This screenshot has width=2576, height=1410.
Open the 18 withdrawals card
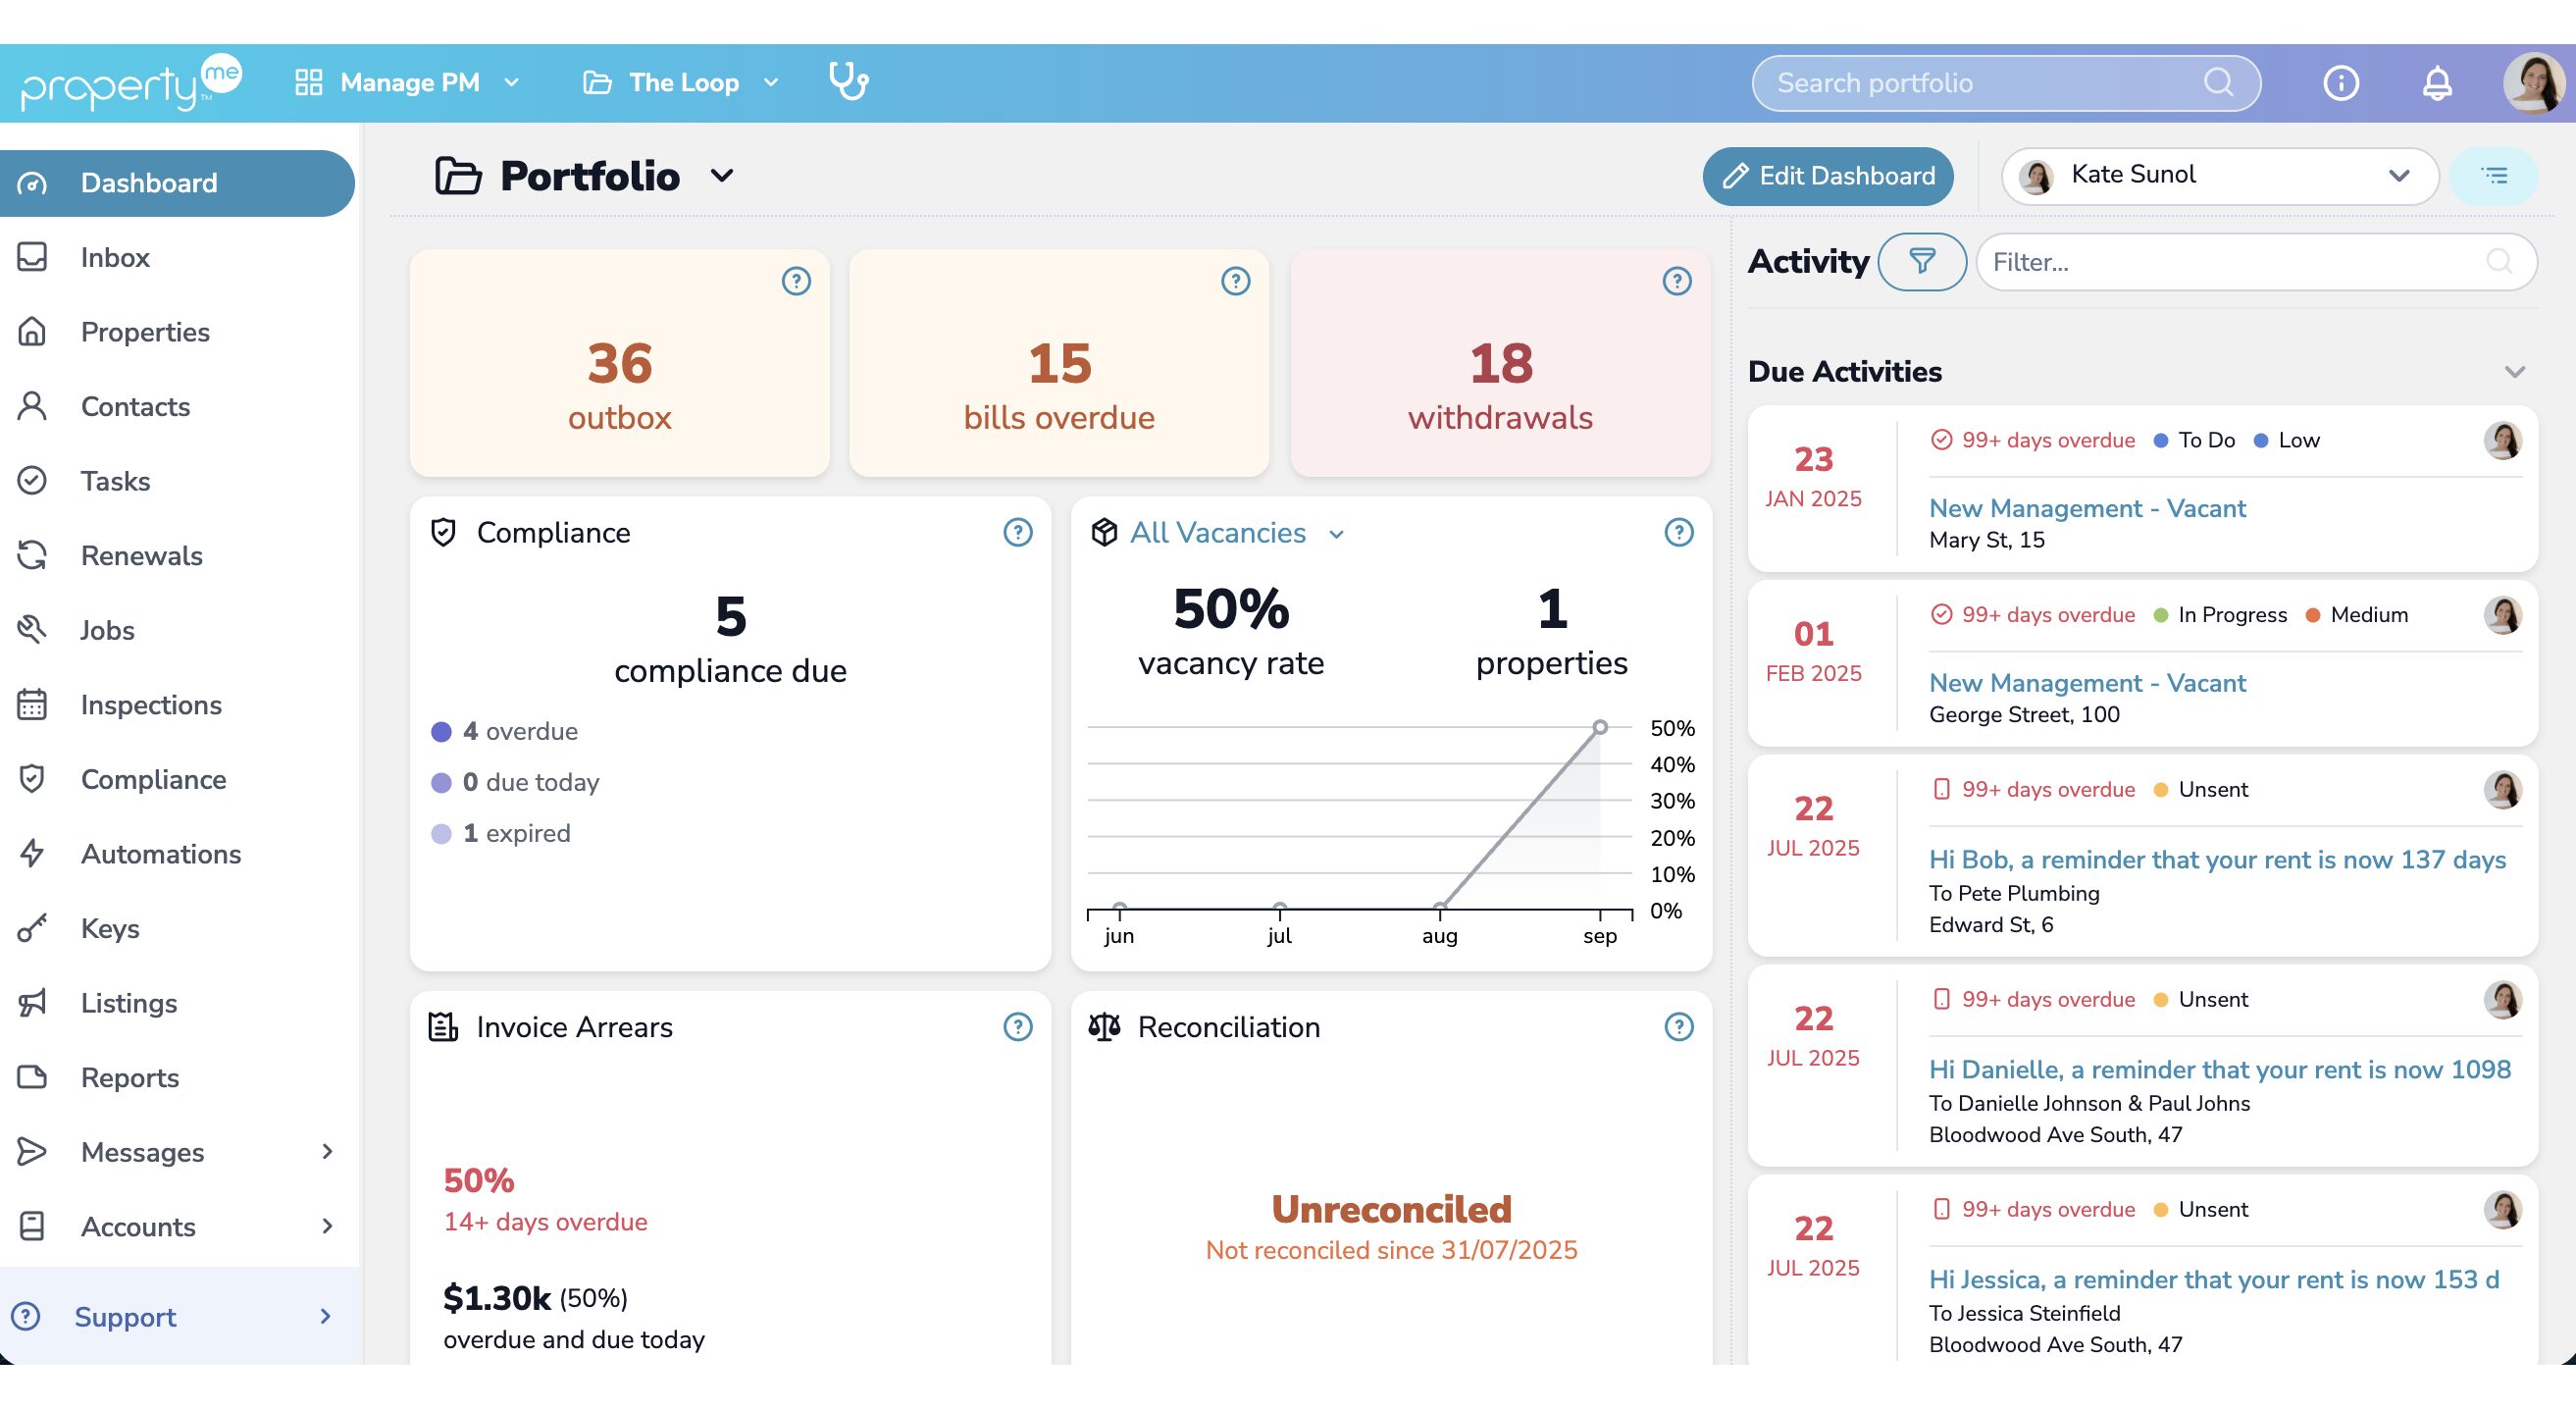tap(1500, 363)
